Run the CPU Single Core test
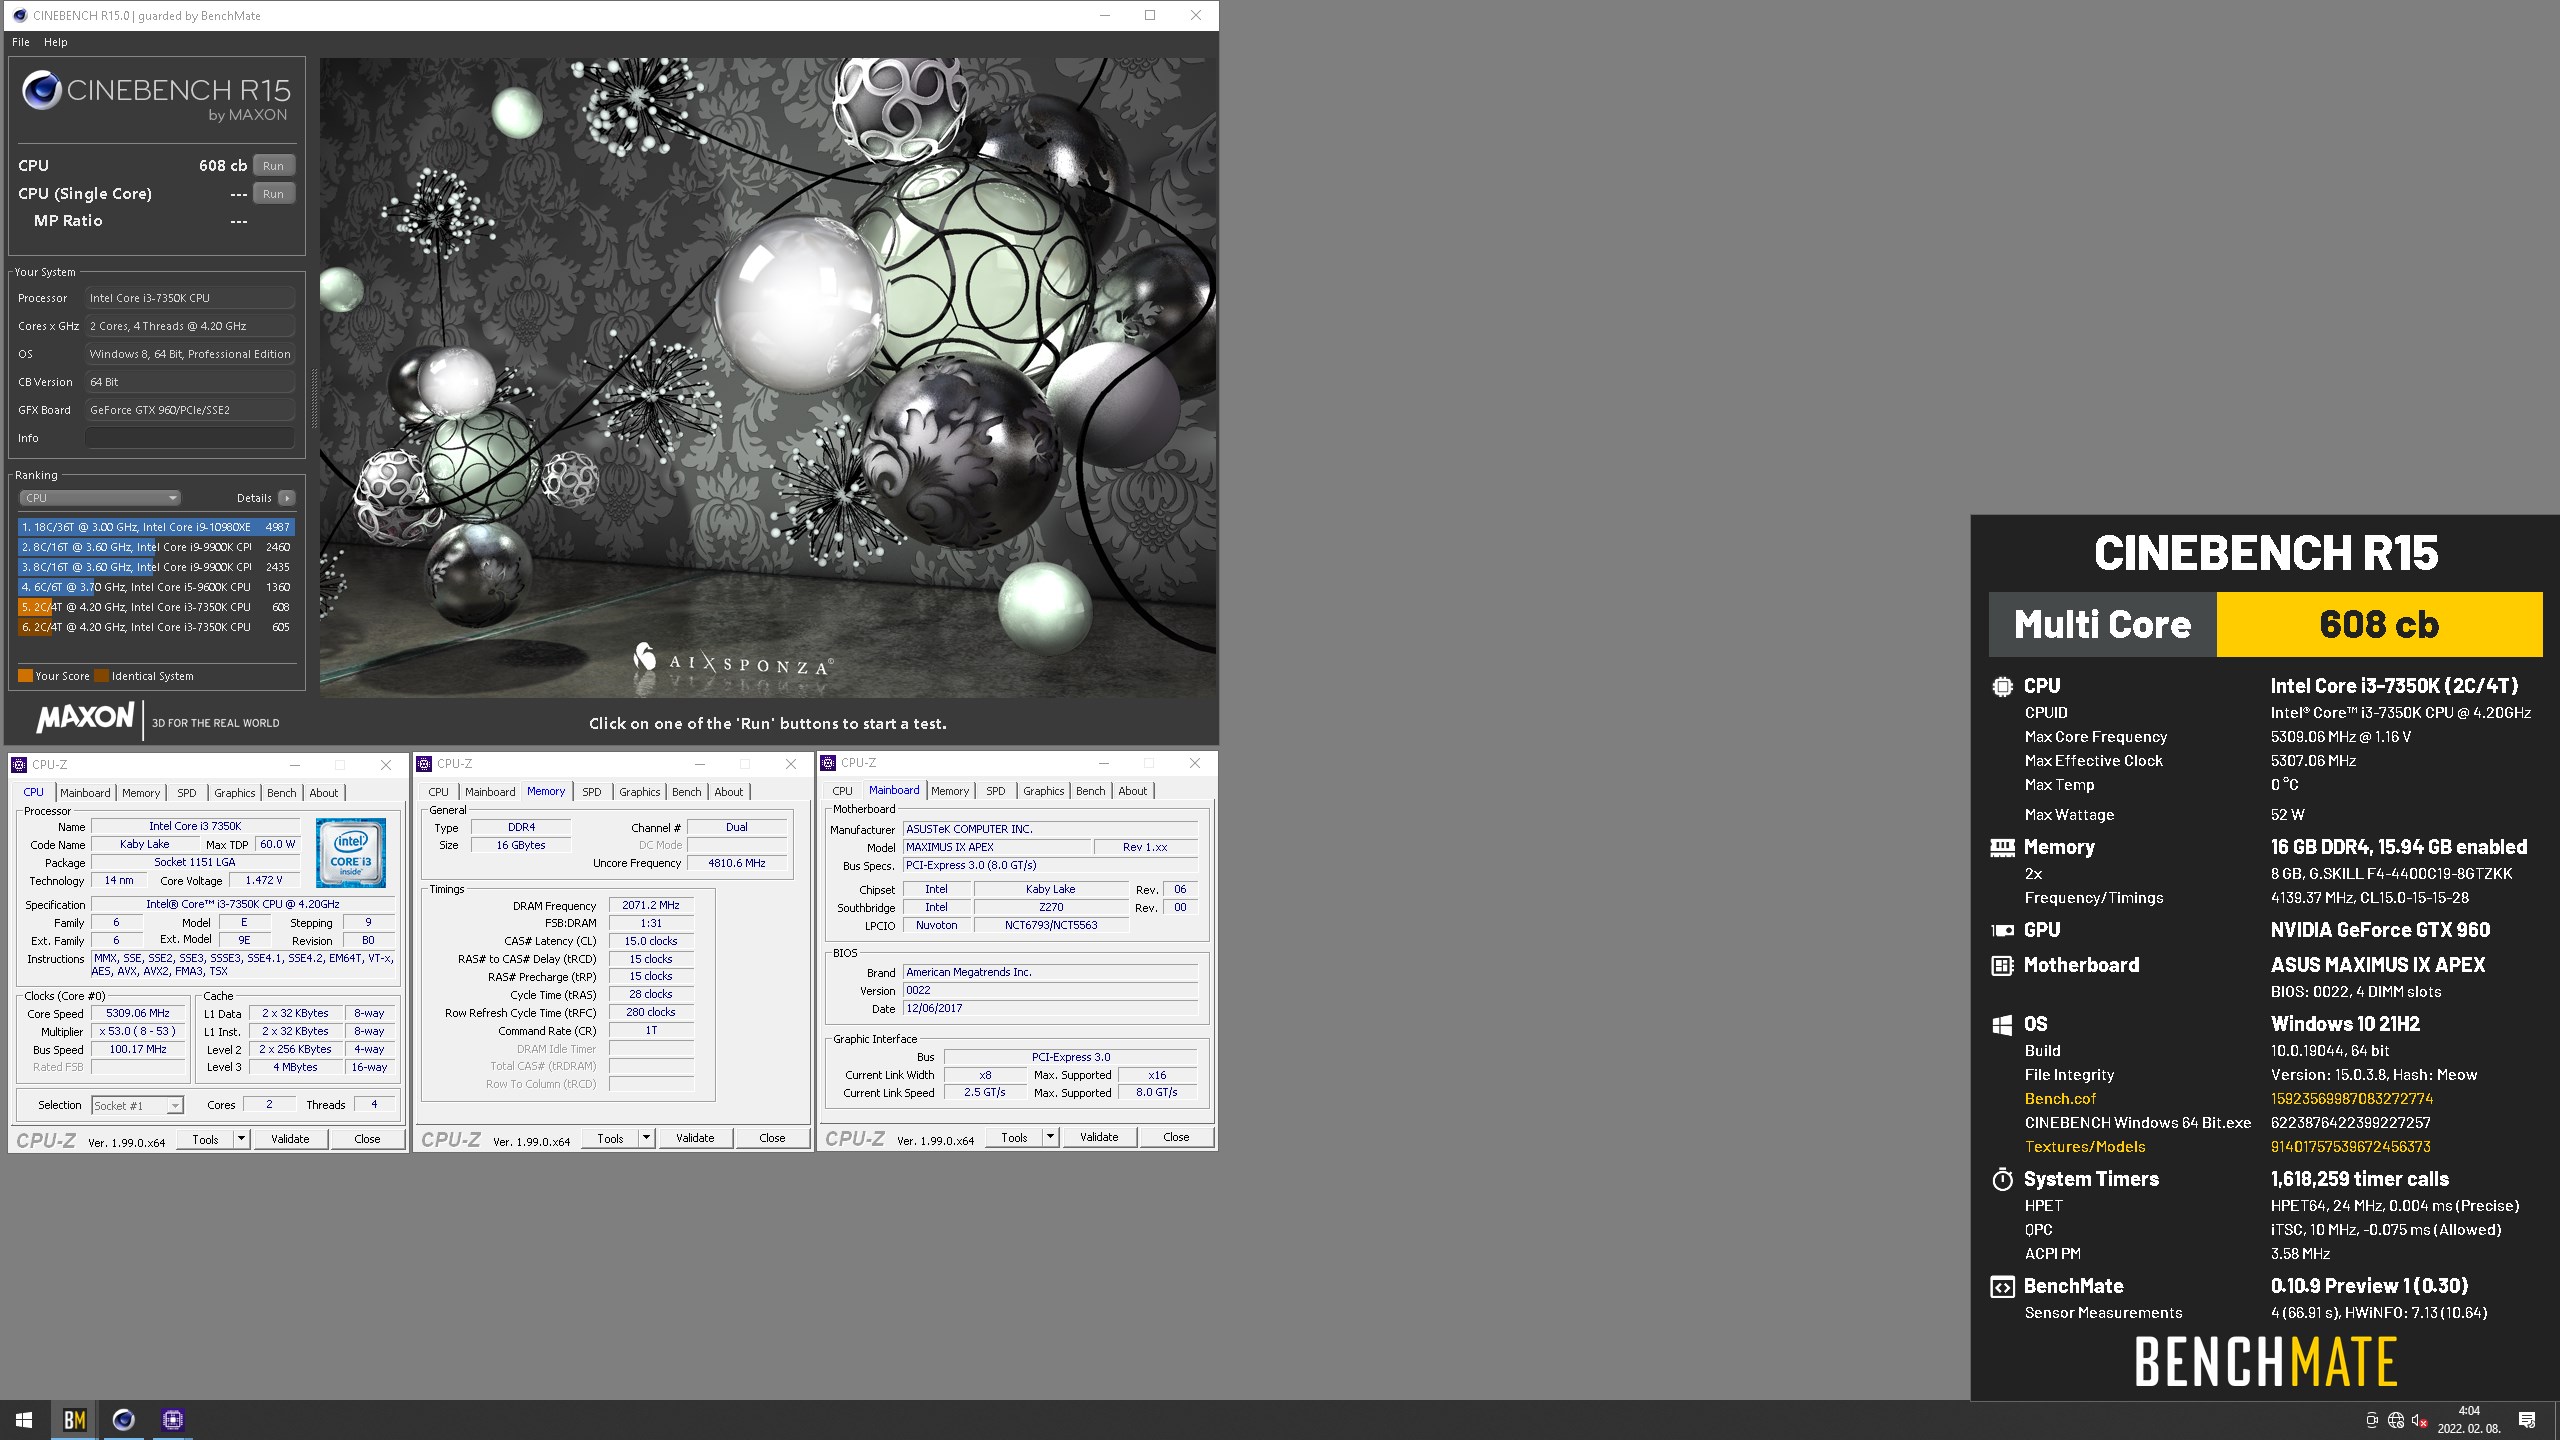 (273, 194)
